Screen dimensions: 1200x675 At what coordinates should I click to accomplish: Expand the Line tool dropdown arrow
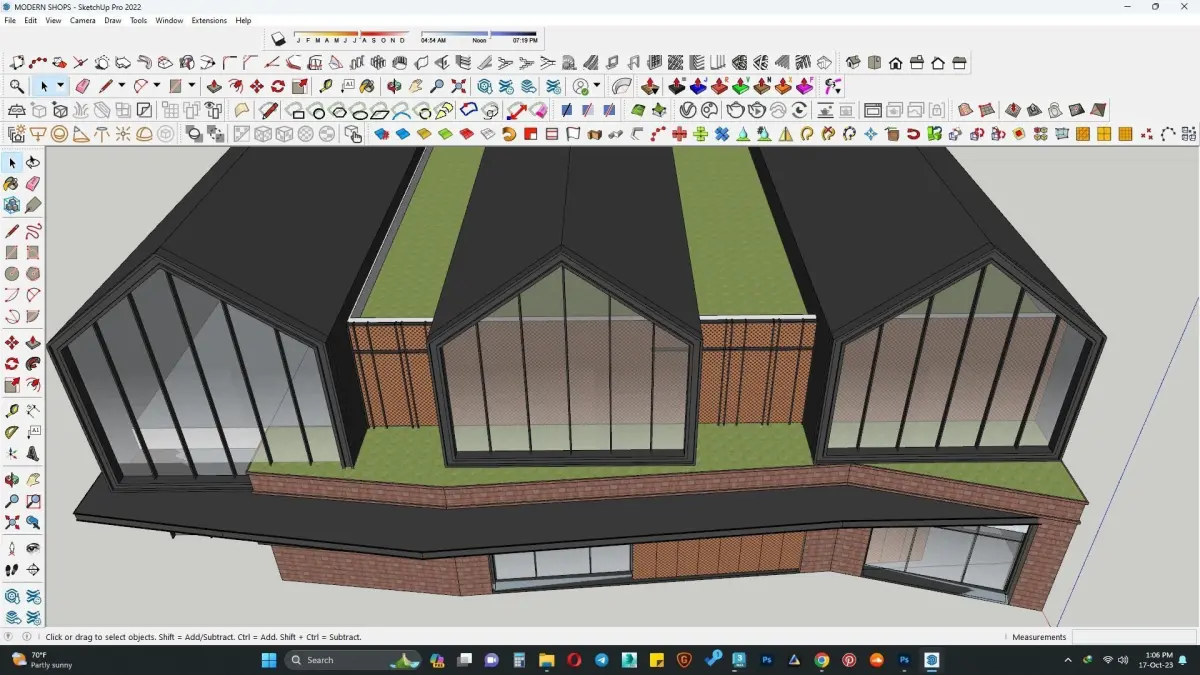[121, 87]
